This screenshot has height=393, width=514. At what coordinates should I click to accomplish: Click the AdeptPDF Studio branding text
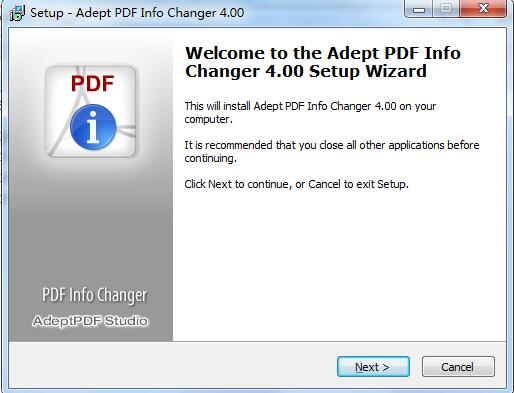(90, 321)
